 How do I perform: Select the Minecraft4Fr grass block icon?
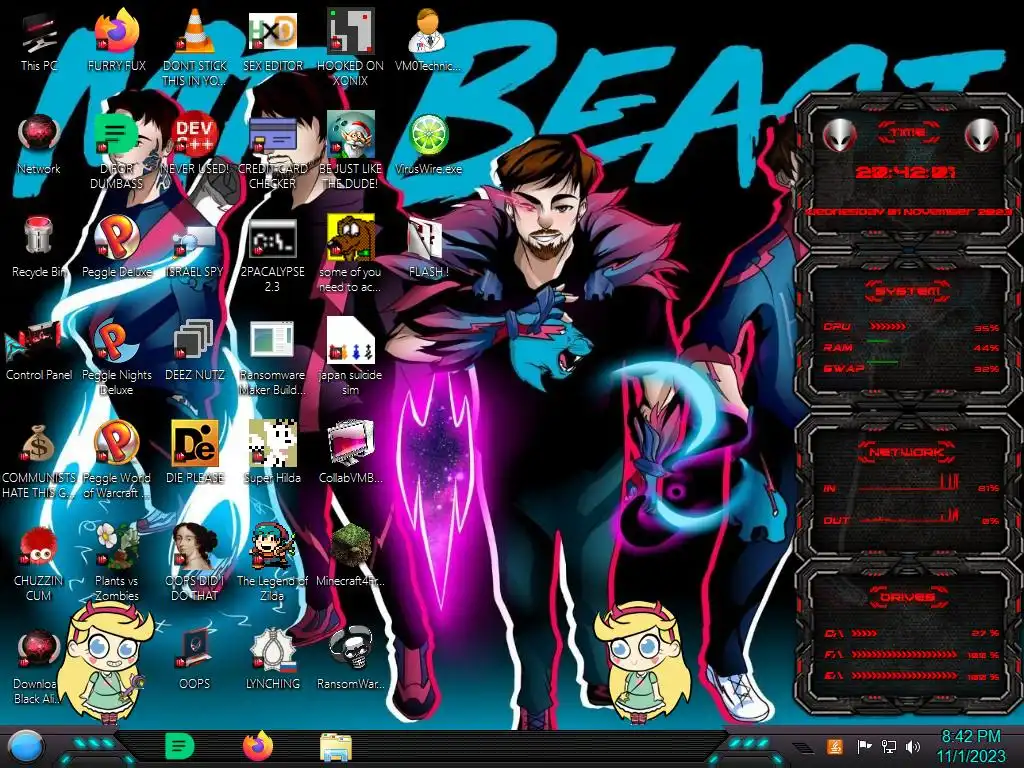[x=350, y=557]
